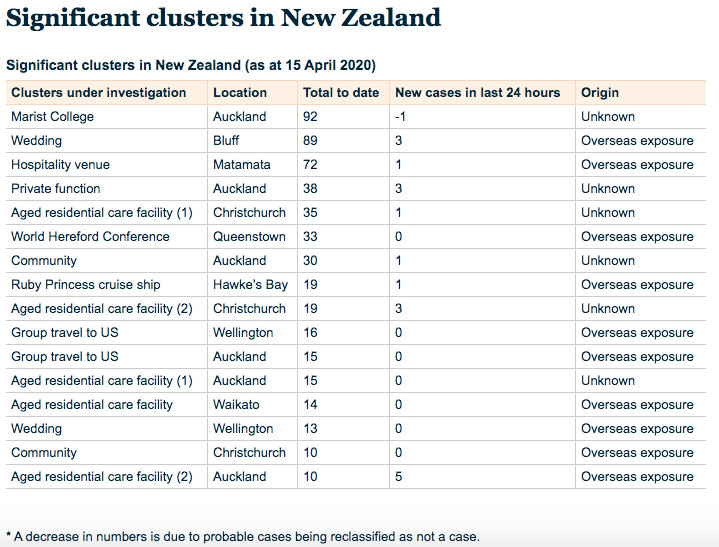Viewport: 719px width, 547px height.
Task: Select the 'Marist College' cluster cell
Action: click(52, 117)
